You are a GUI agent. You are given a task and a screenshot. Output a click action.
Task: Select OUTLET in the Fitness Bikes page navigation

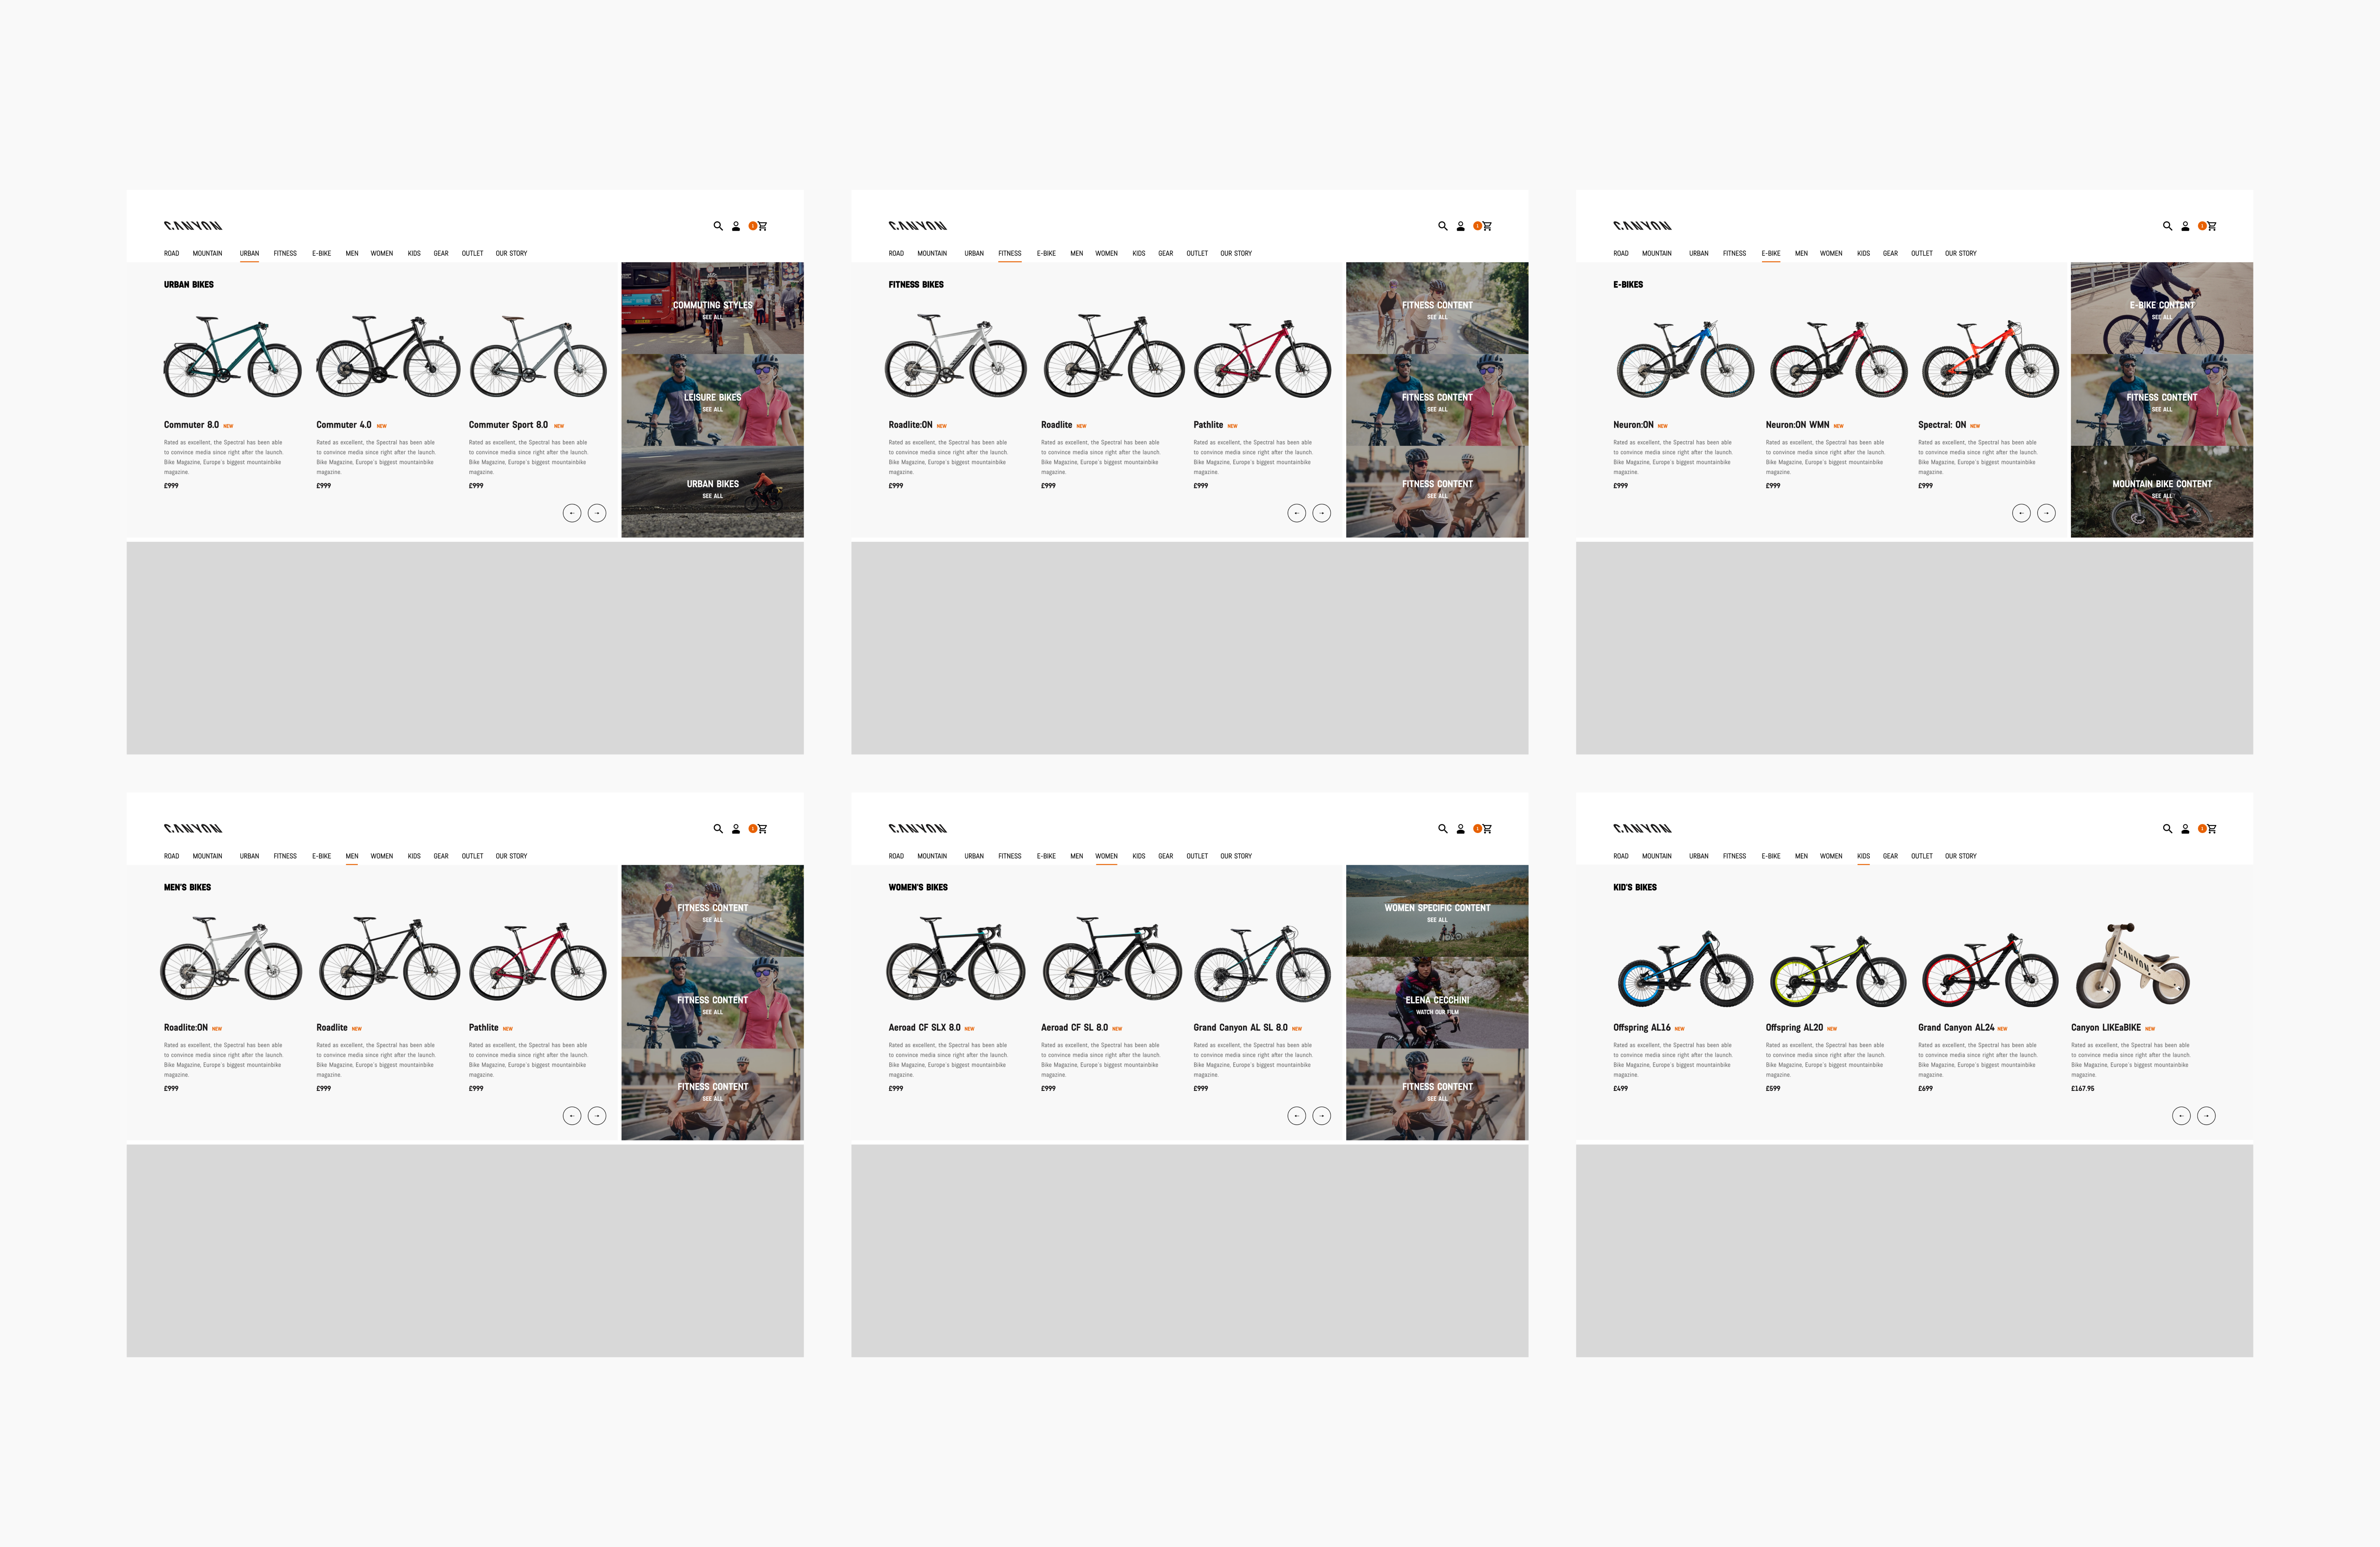(x=1197, y=254)
